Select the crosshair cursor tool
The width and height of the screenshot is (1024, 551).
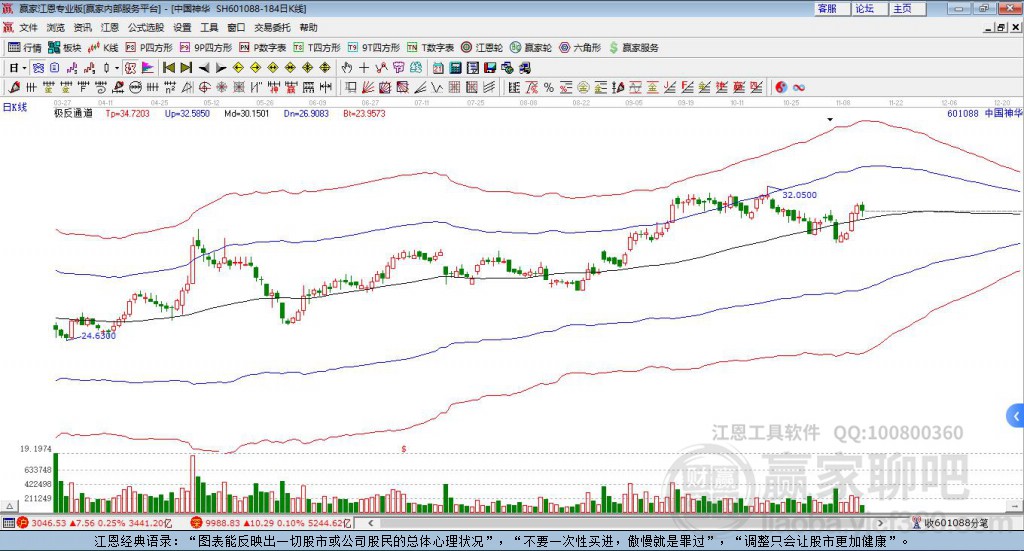click(364, 68)
